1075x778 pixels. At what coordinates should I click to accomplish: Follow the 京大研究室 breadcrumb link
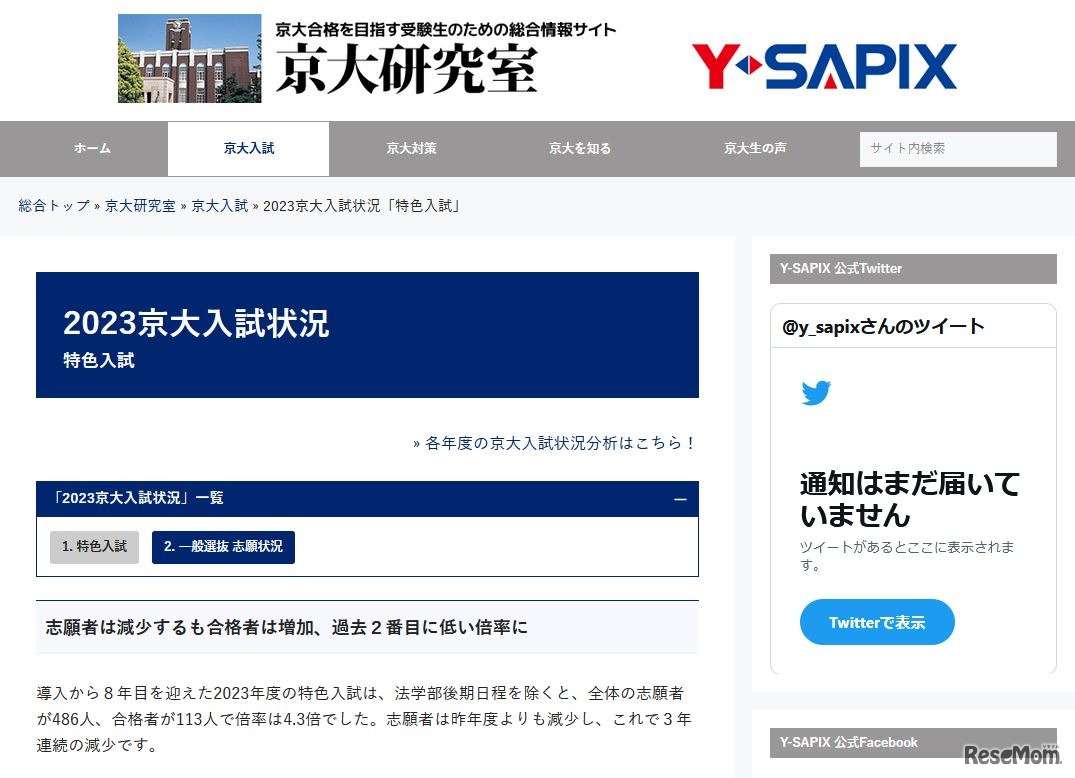click(140, 205)
